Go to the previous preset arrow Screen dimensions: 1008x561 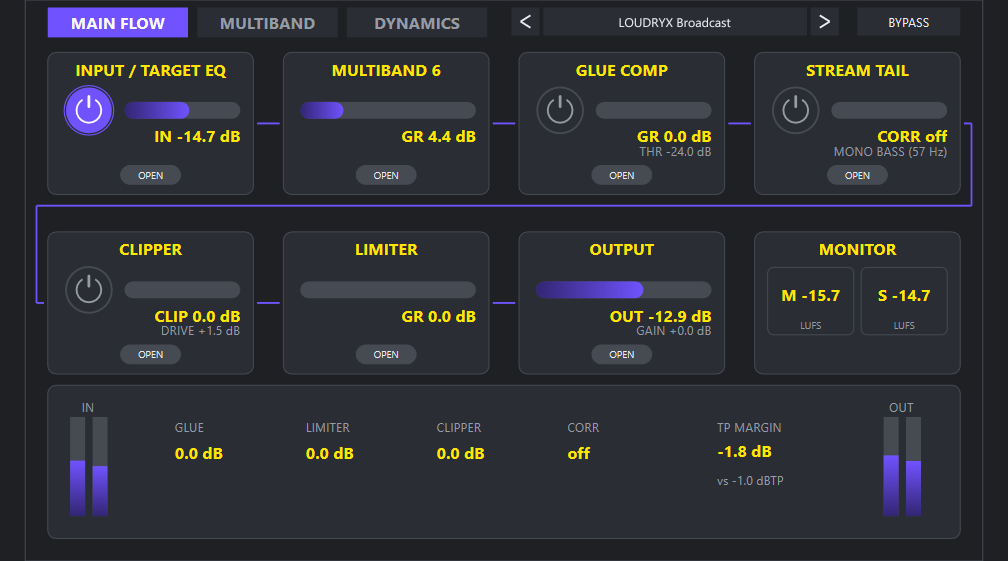click(525, 22)
